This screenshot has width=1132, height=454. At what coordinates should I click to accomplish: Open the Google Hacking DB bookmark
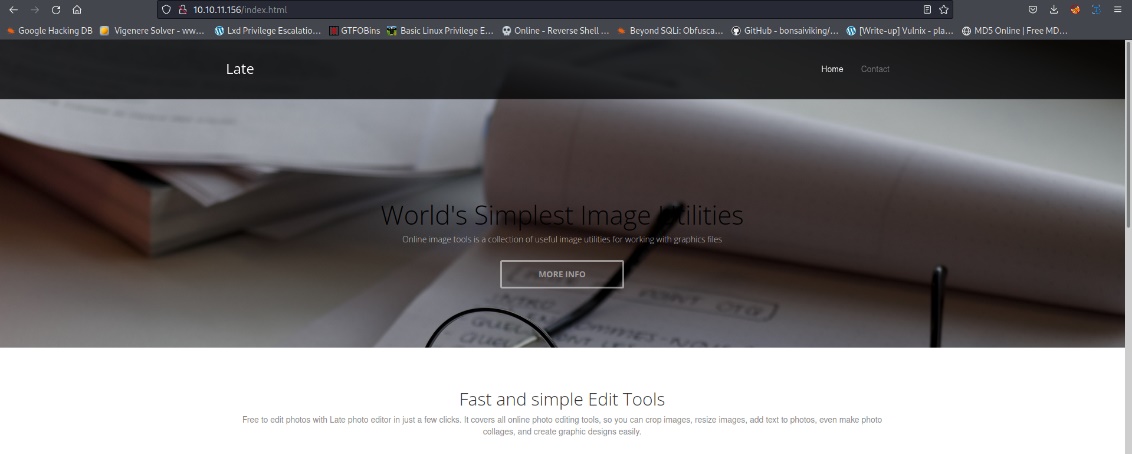pyautogui.click(x=50, y=31)
